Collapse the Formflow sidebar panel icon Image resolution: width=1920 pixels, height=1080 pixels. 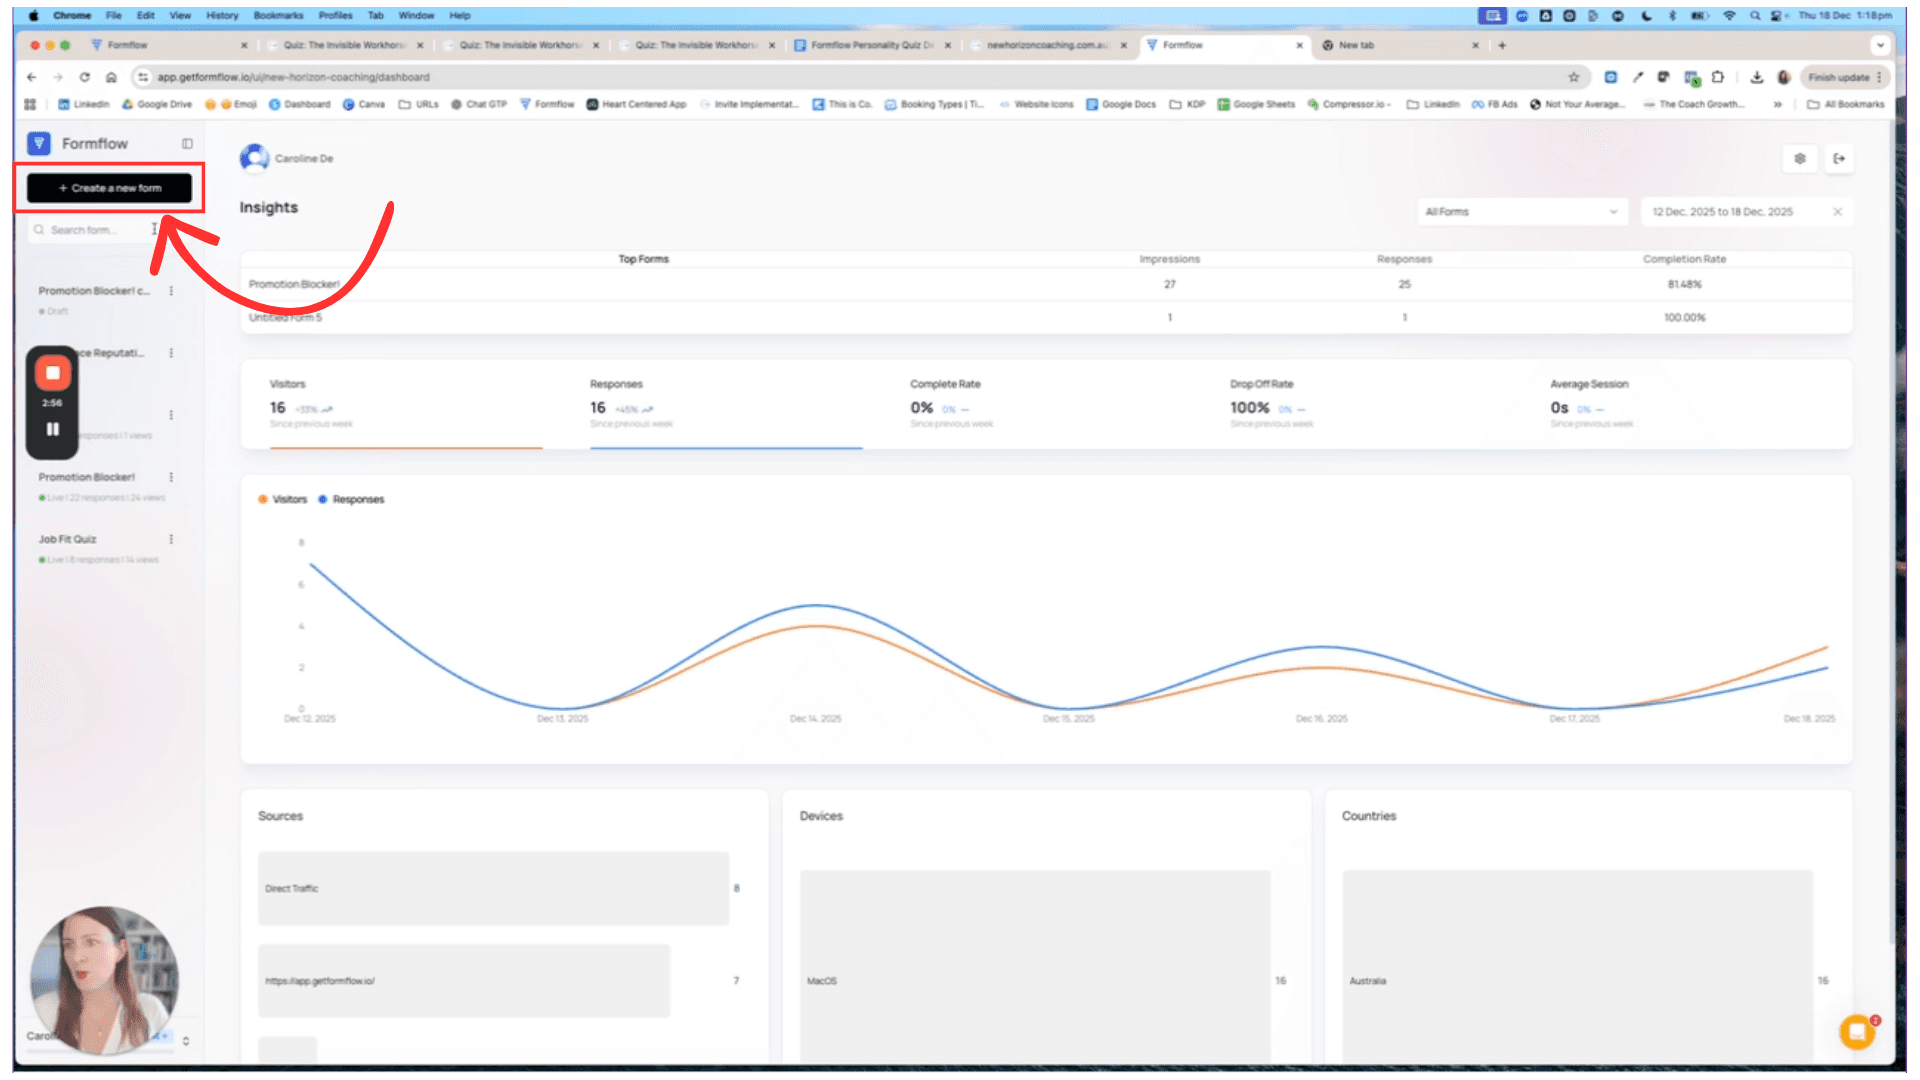(x=187, y=144)
